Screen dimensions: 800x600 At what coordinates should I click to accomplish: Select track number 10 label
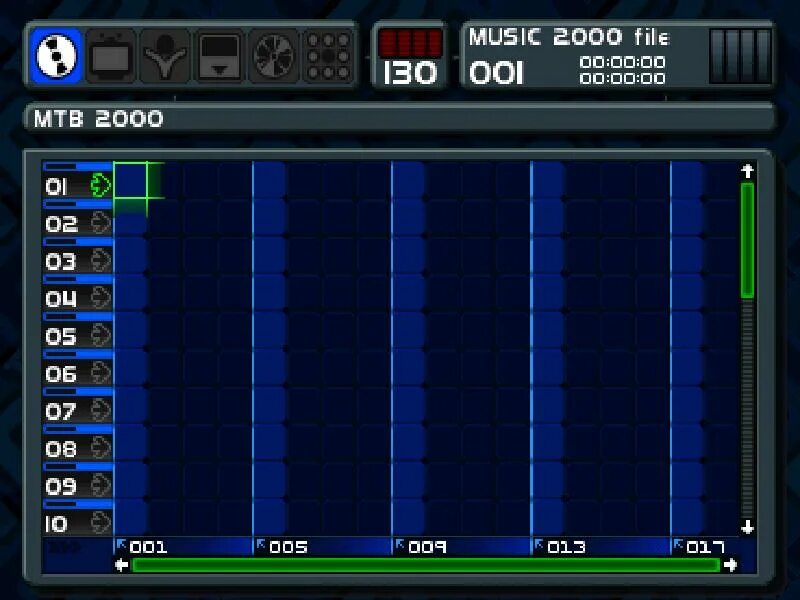56,524
